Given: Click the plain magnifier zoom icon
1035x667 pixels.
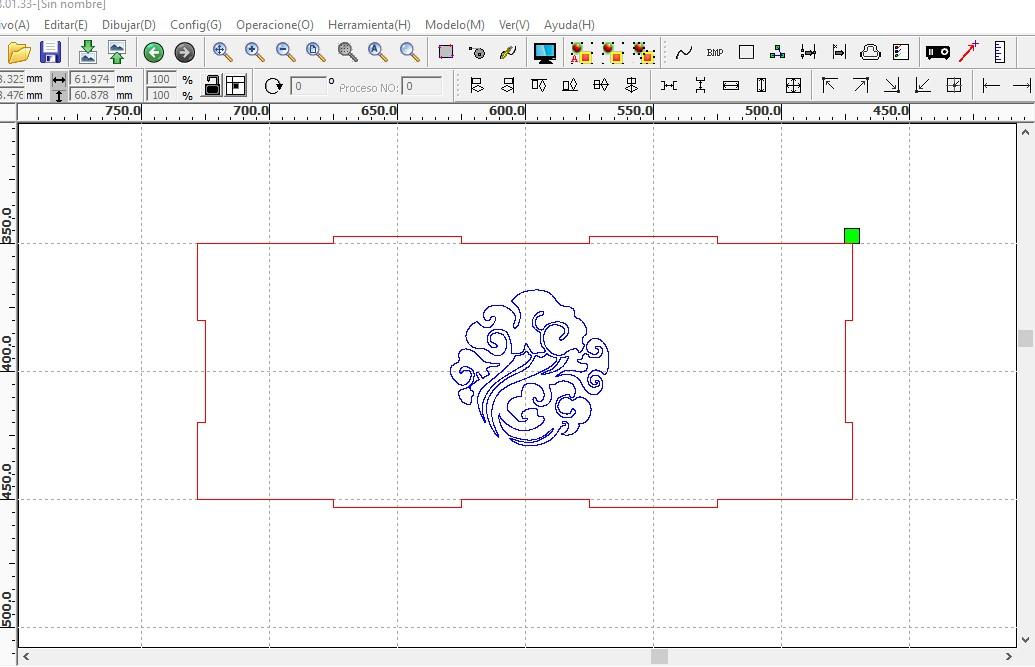Looking at the screenshot, I should click(409, 52).
